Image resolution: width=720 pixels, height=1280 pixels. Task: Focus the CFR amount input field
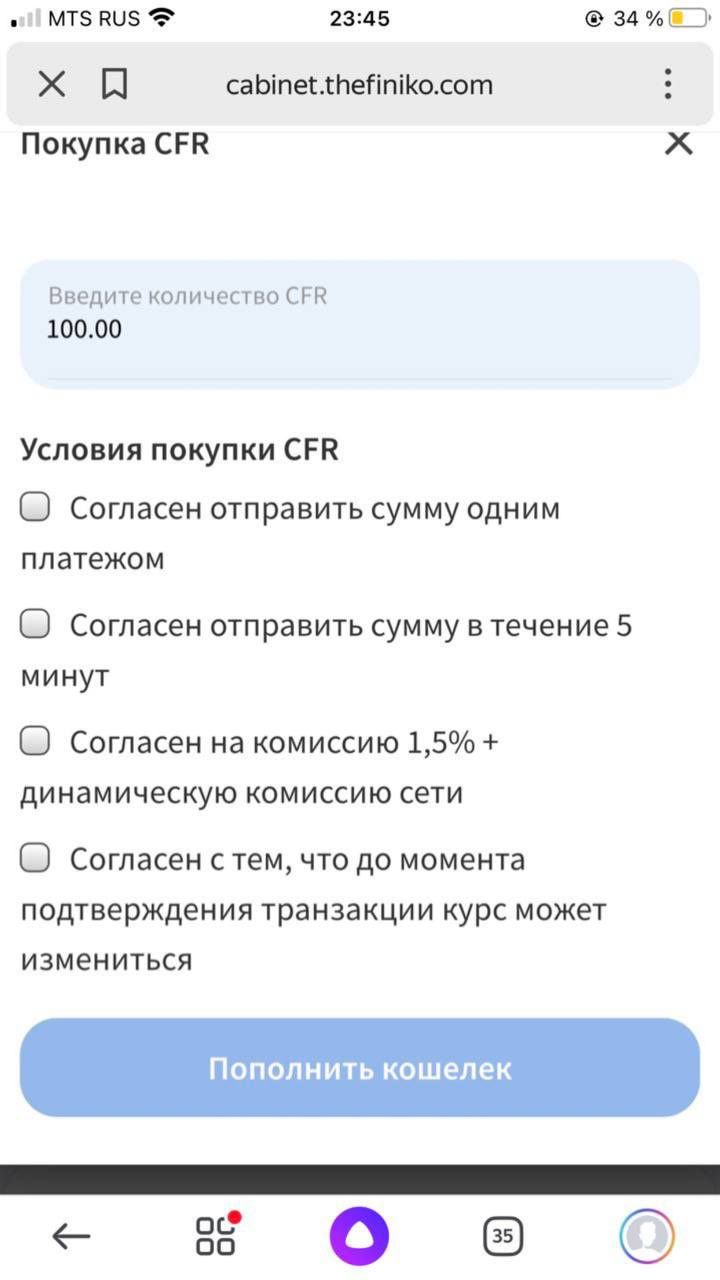tap(360, 328)
